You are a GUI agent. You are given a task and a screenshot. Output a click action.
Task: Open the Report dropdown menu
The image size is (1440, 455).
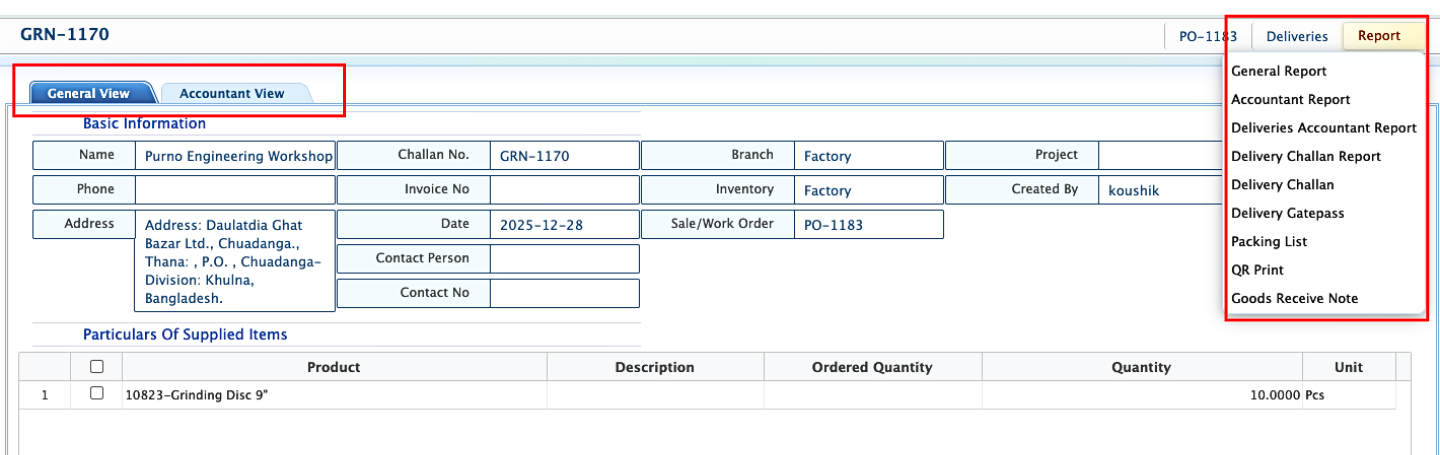(x=1379, y=36)
